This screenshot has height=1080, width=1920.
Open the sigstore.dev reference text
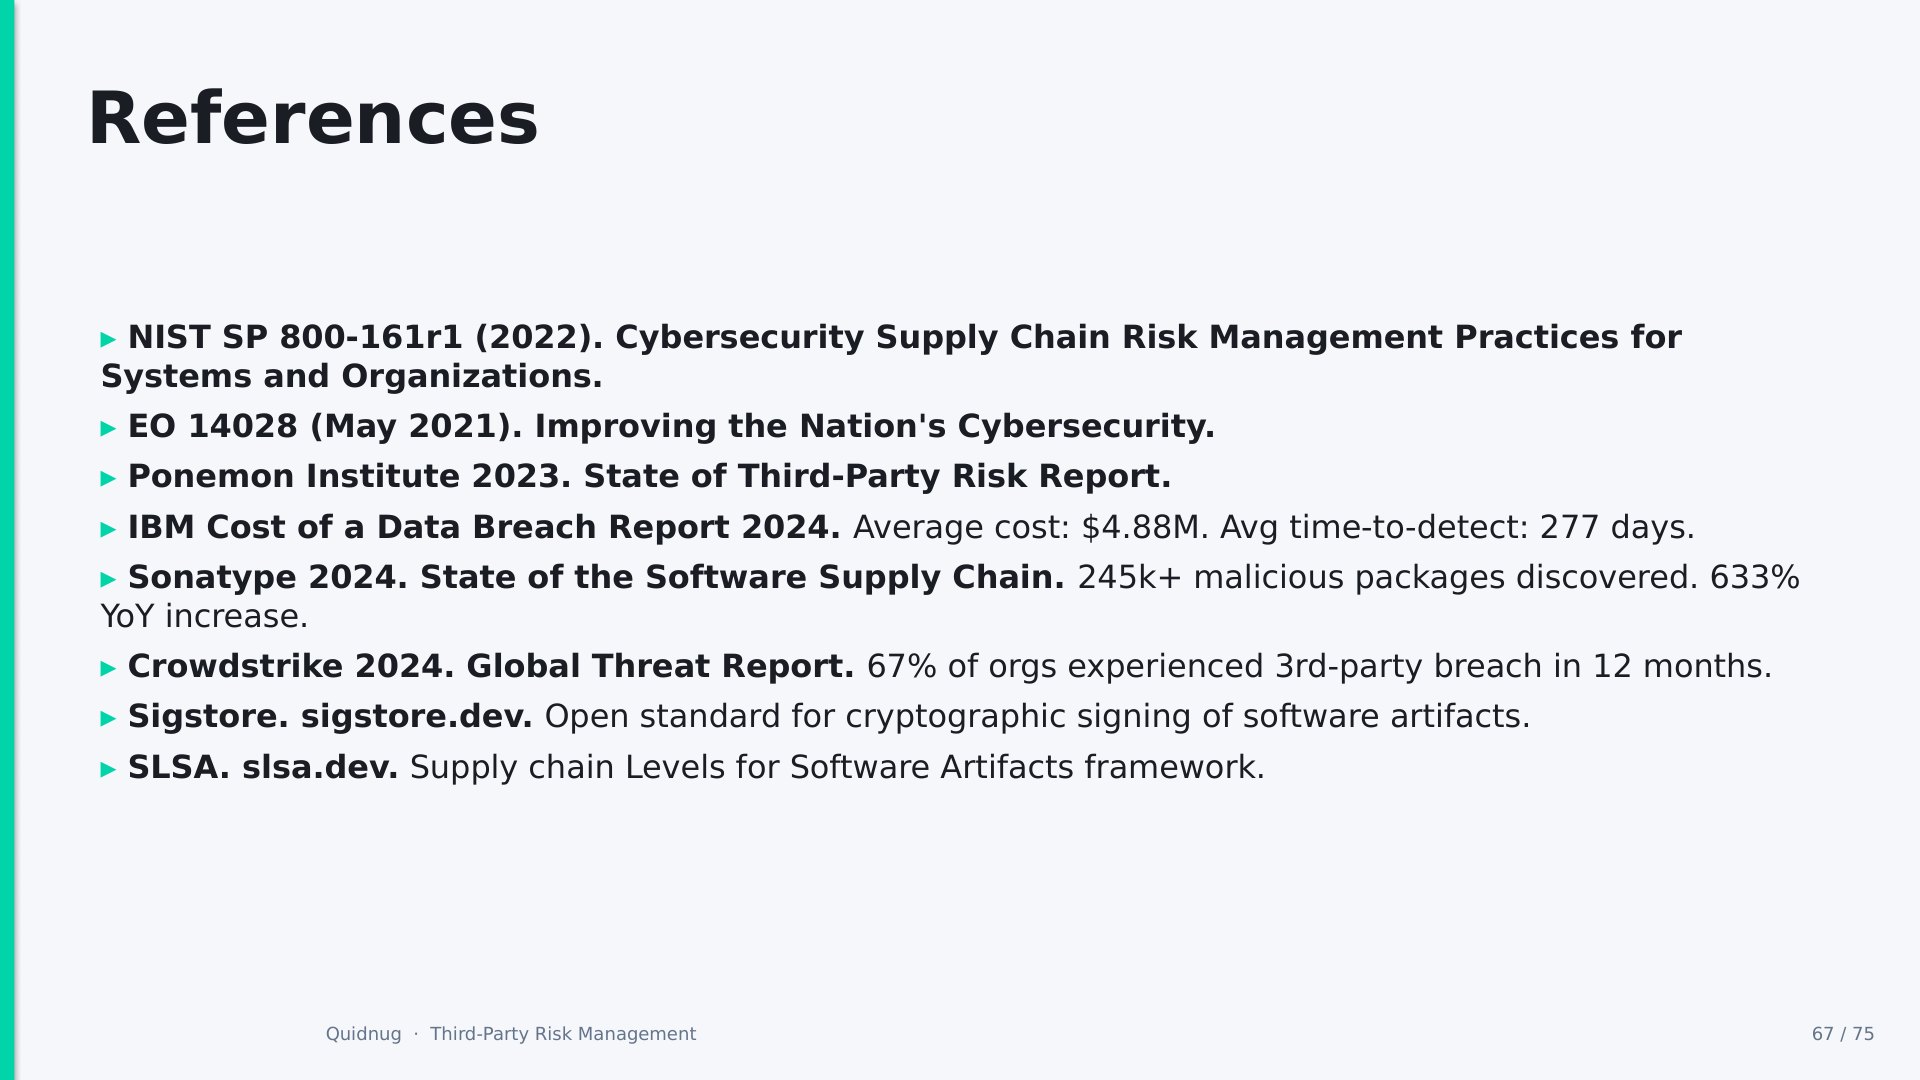[x=416, y=717]
